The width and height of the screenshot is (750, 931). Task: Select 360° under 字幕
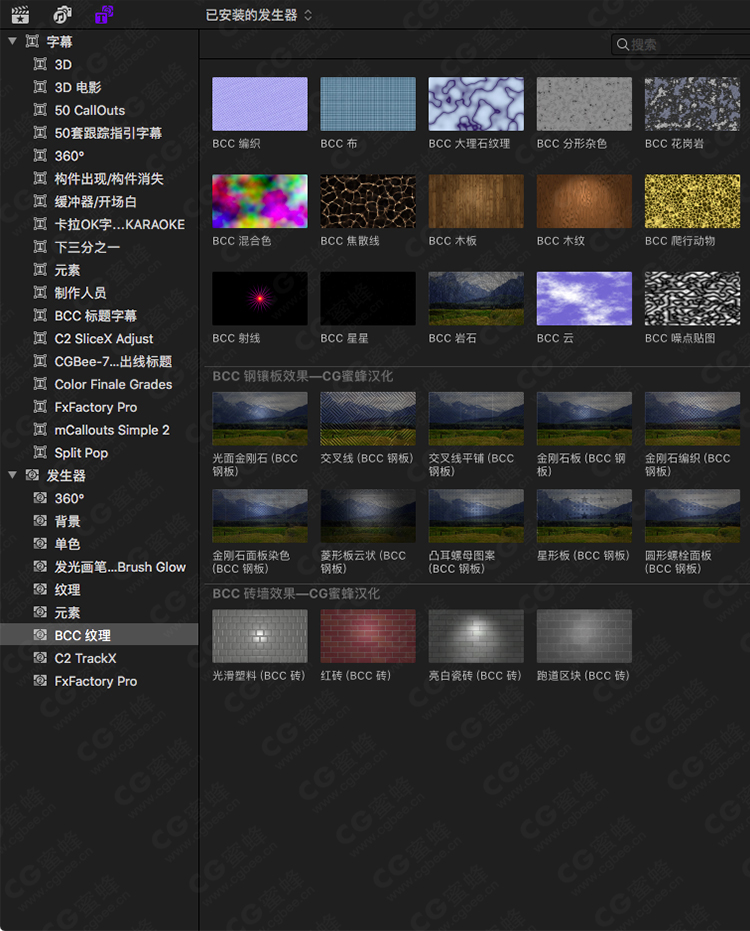click(99, 156)
